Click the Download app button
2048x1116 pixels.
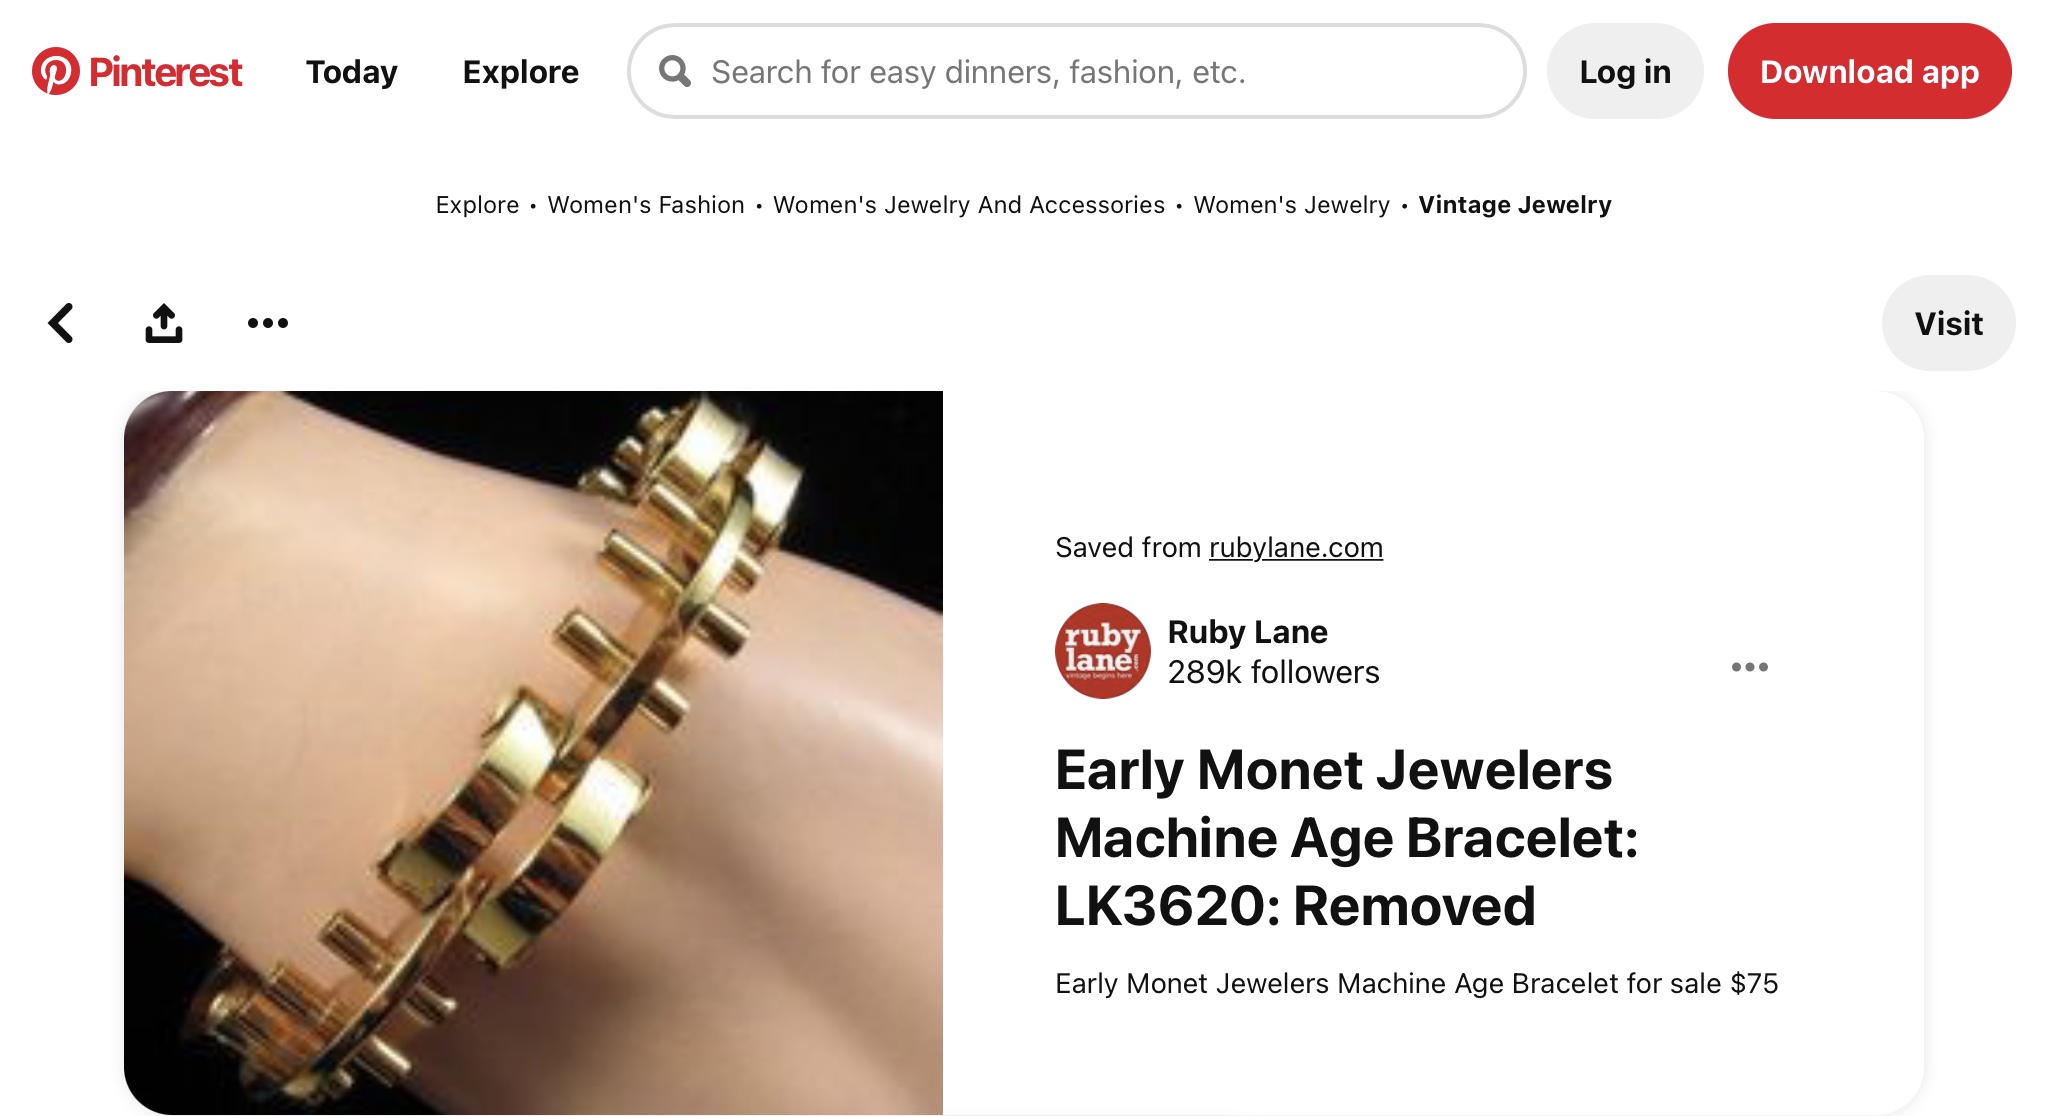point(1869,71)
